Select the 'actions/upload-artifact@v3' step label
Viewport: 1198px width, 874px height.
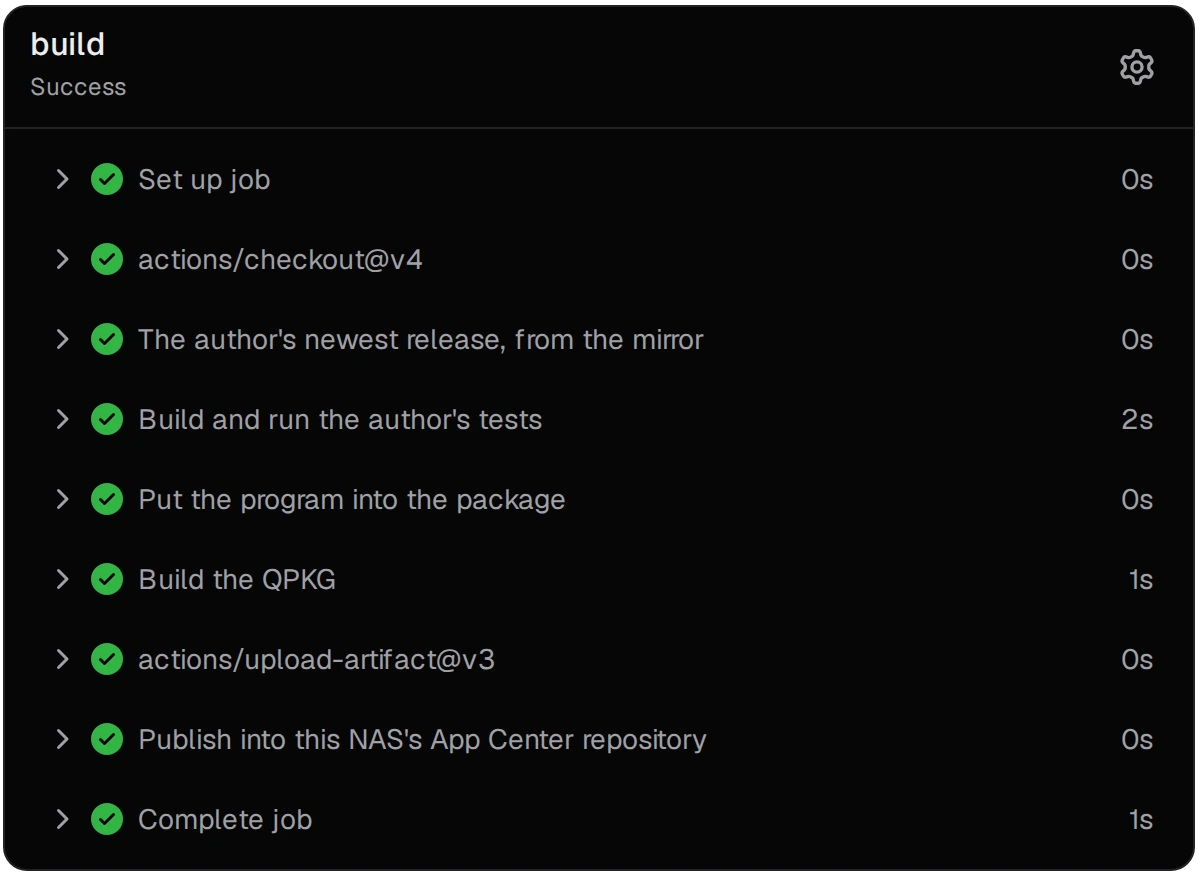316,660
